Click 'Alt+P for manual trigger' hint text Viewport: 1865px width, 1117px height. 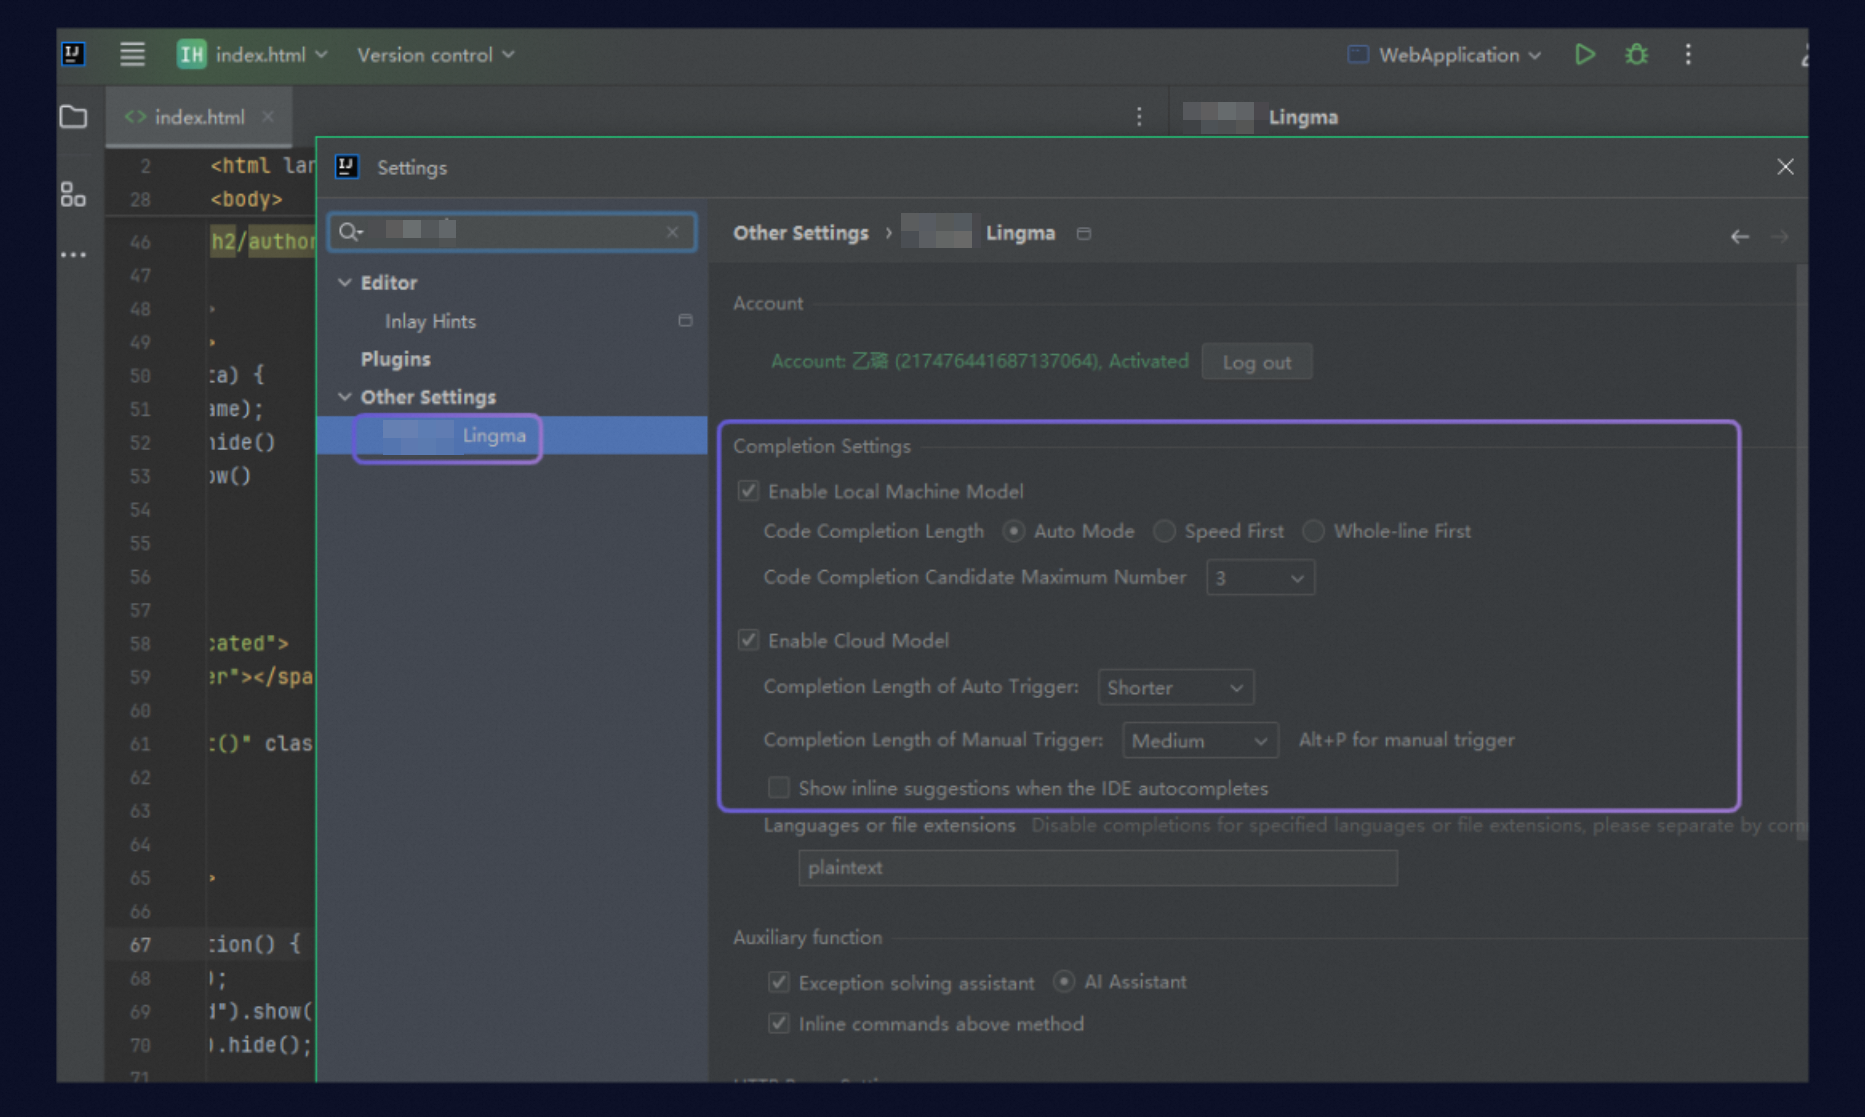pos(1406,740)
